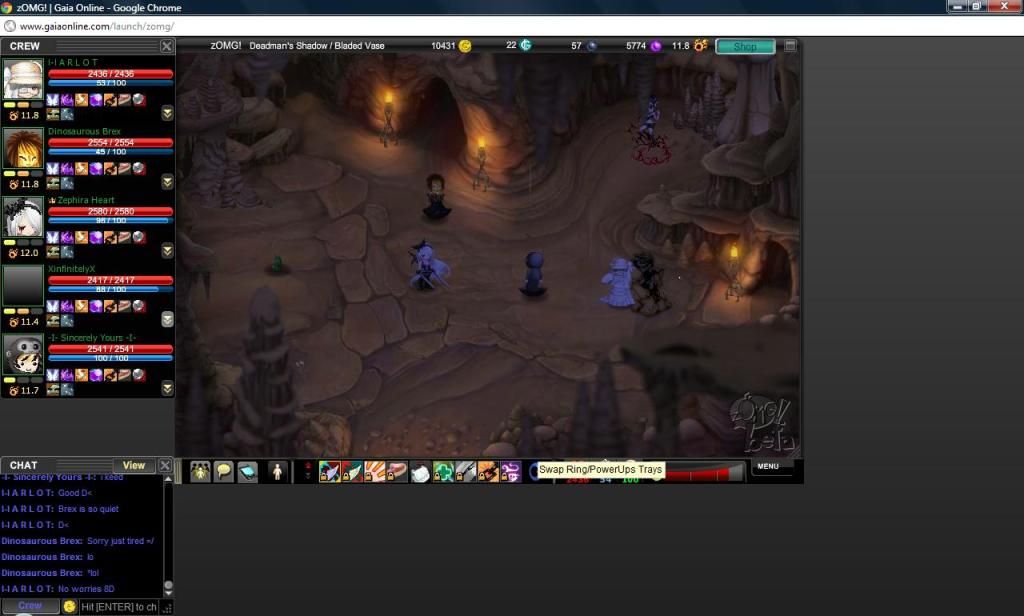Select Dinosaurous Brex's avatar portrait

23,148
